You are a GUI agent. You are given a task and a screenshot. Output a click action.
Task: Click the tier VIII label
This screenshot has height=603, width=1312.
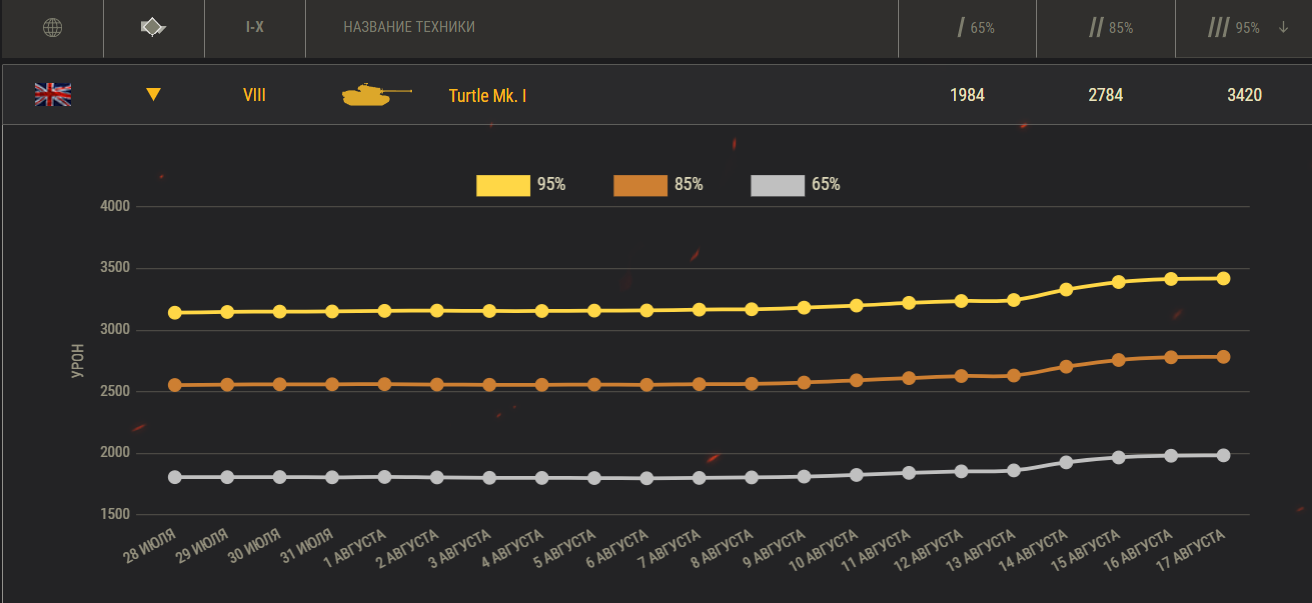[255, 95]
